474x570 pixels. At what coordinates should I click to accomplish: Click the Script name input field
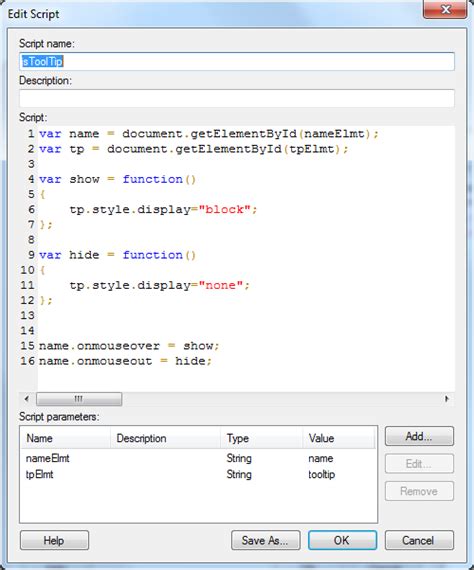pos(237,61)
